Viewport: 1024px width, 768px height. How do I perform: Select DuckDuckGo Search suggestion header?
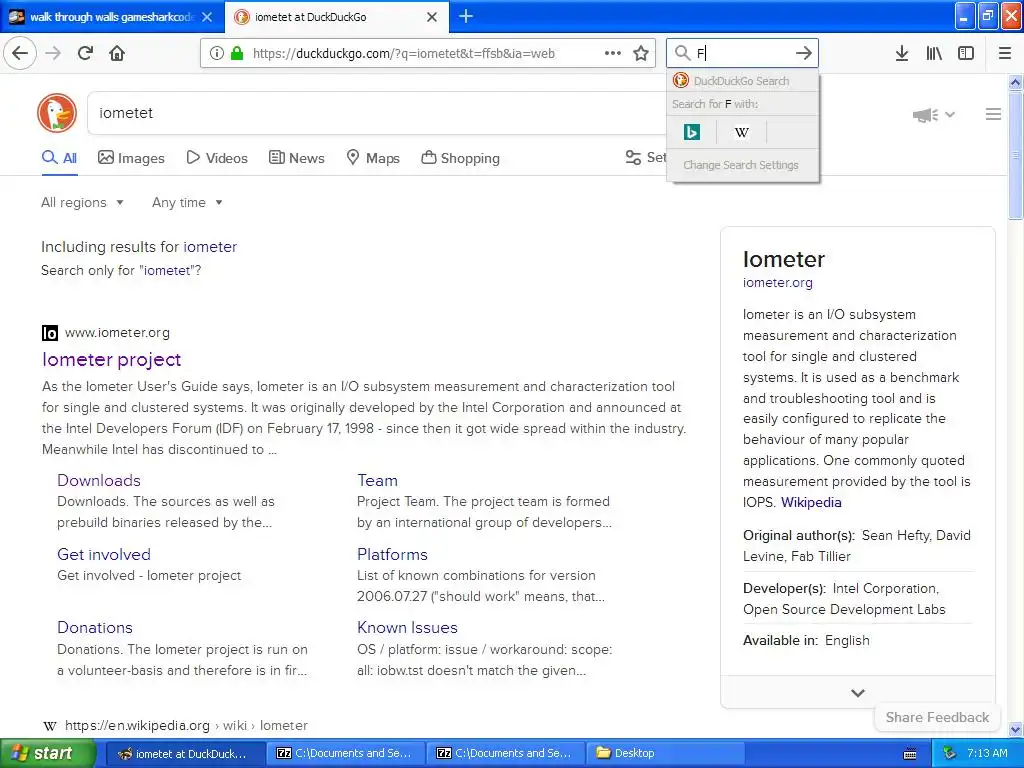[743, 81]
